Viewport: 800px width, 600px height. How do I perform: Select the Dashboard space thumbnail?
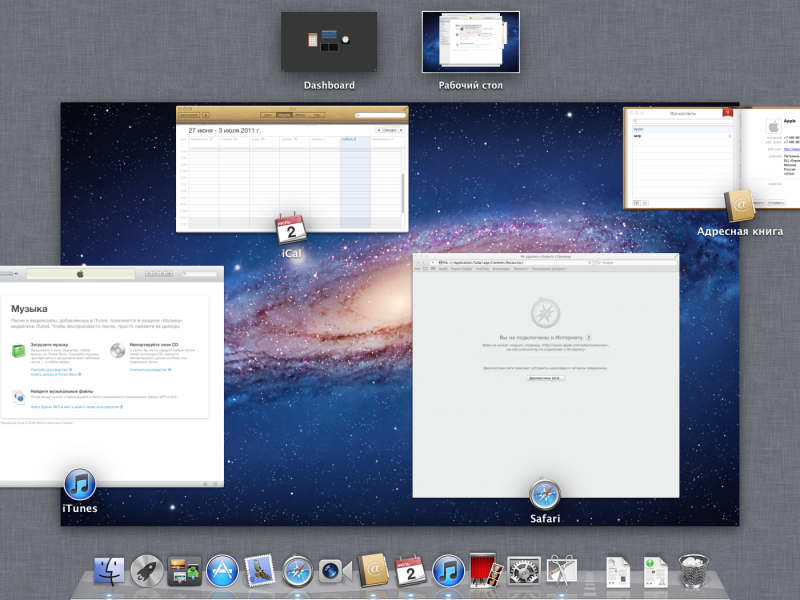click(329, 42)
